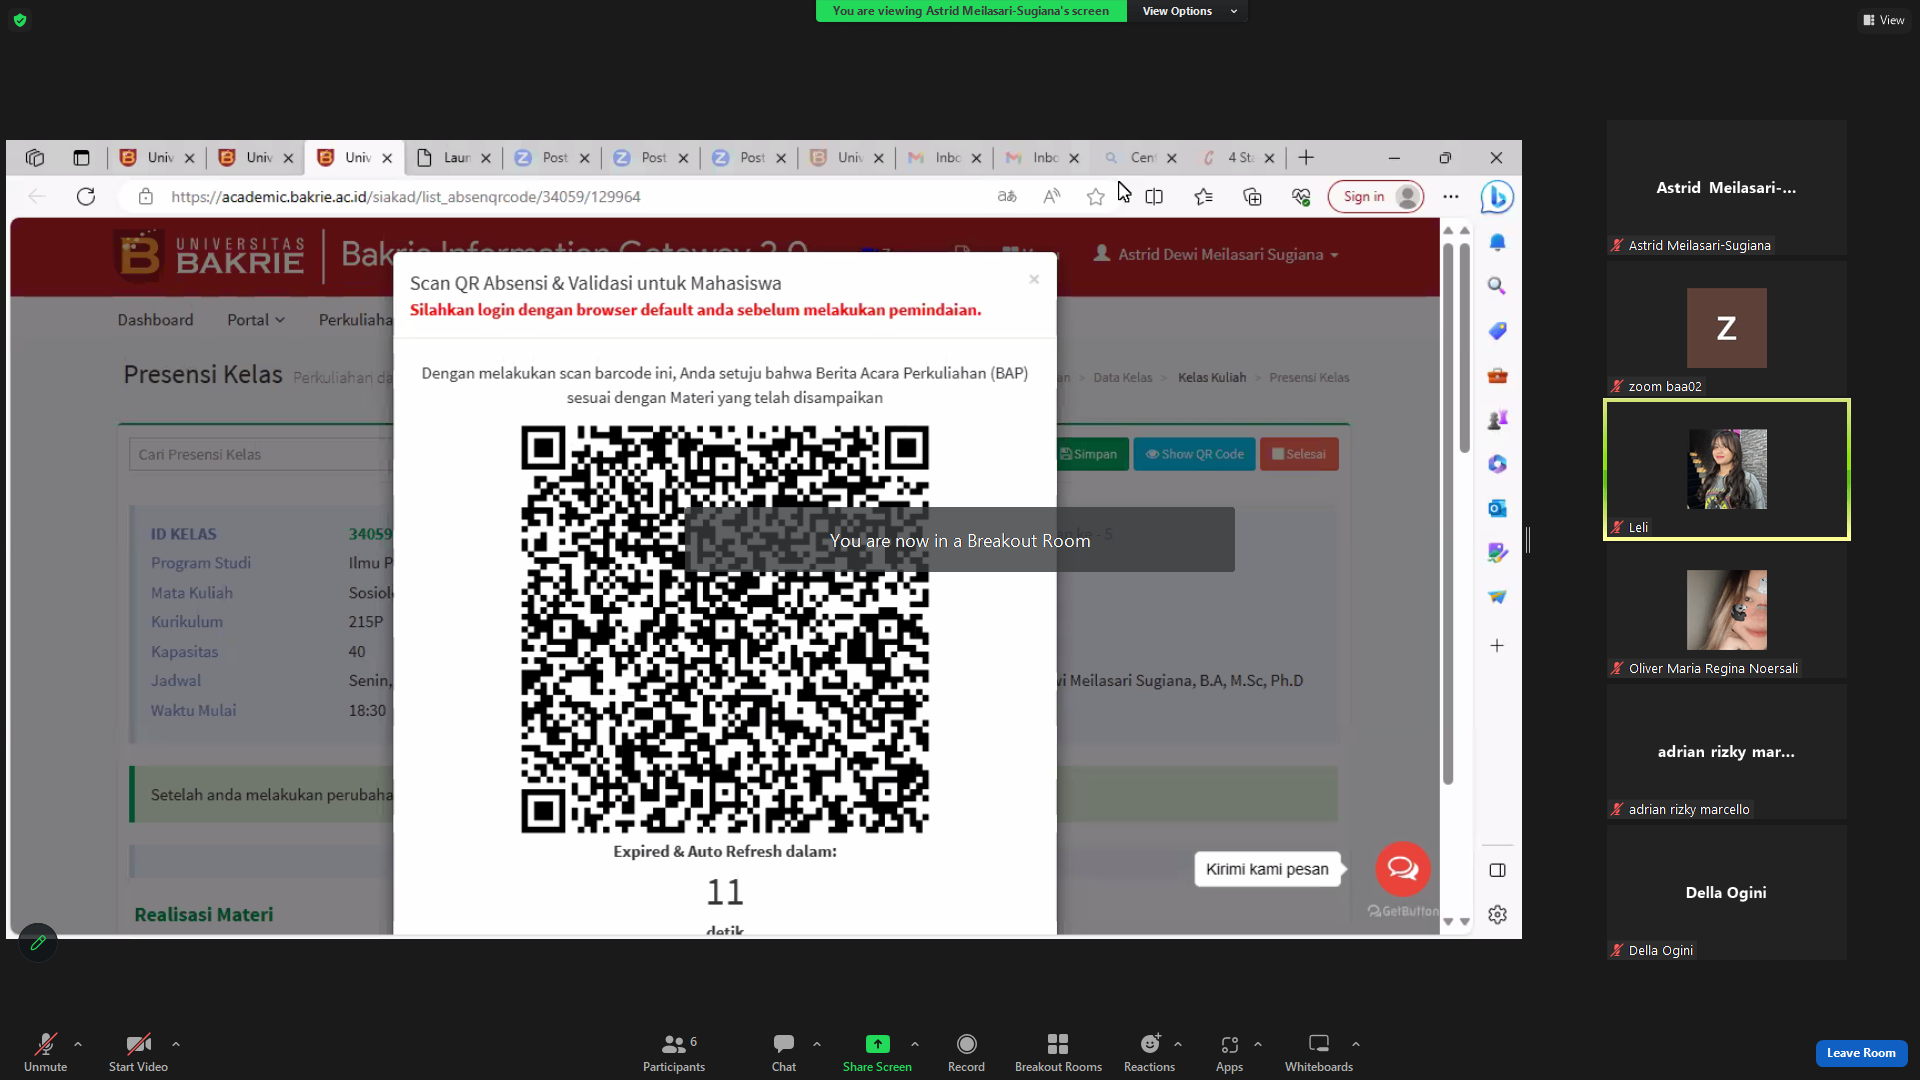Change layout with View button
This screenshot has height=1080, width=1920.
1884,20
